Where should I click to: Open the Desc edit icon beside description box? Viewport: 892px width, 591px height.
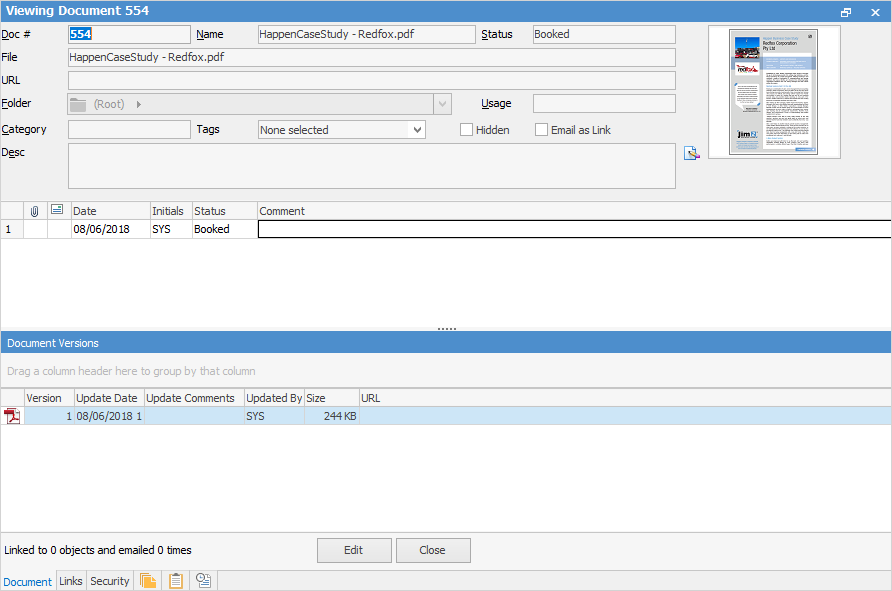691,152
